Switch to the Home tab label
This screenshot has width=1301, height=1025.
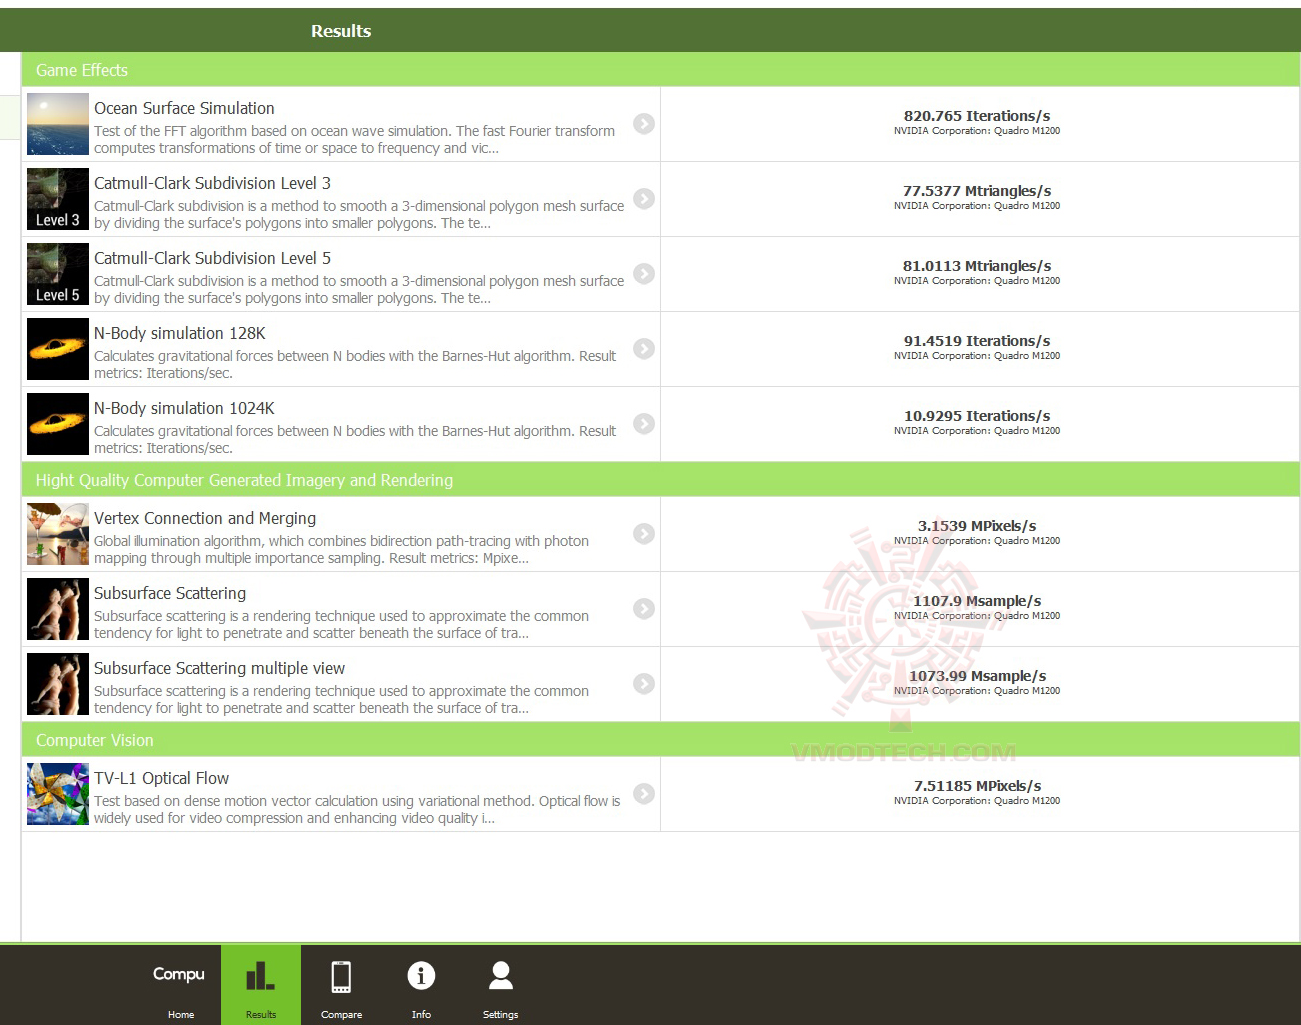point(181,1015)
